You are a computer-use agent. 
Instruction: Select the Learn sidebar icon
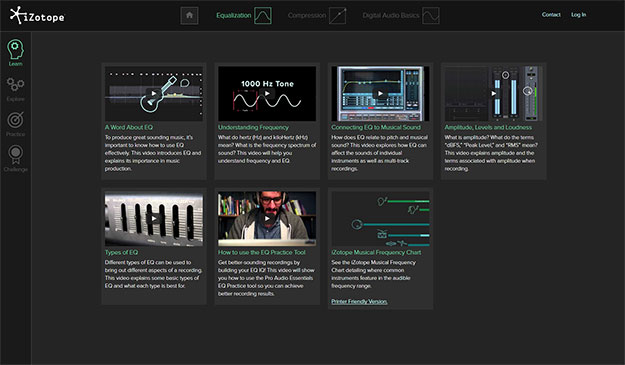pos(15,49)
